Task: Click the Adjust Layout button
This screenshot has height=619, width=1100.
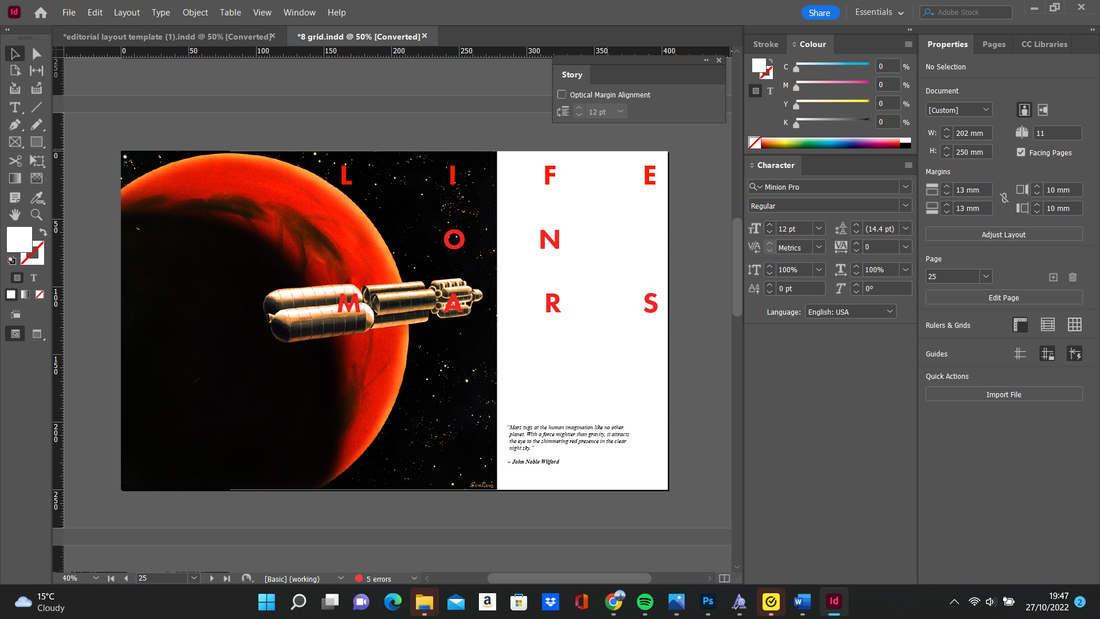Action: [1004, 234]
